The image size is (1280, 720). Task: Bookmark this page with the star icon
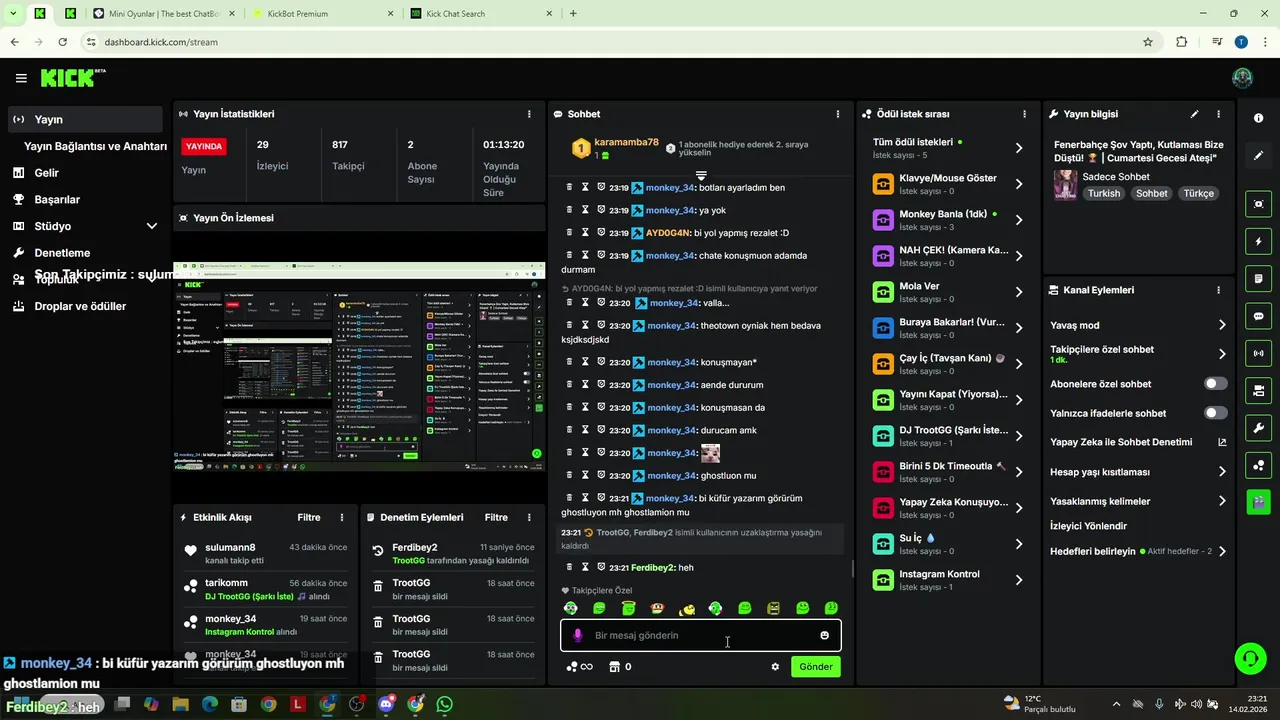click(1148, 42)
